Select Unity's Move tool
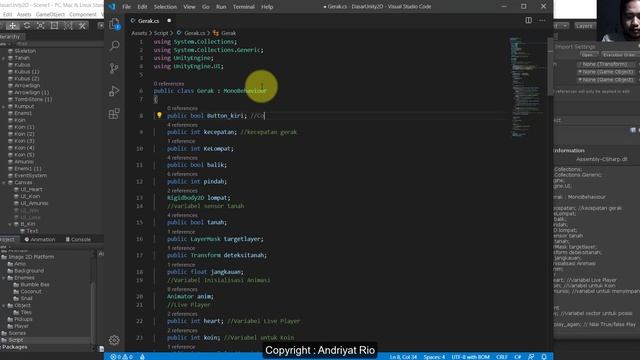Viewport: 640px width, 360px height. click(13, 26)
